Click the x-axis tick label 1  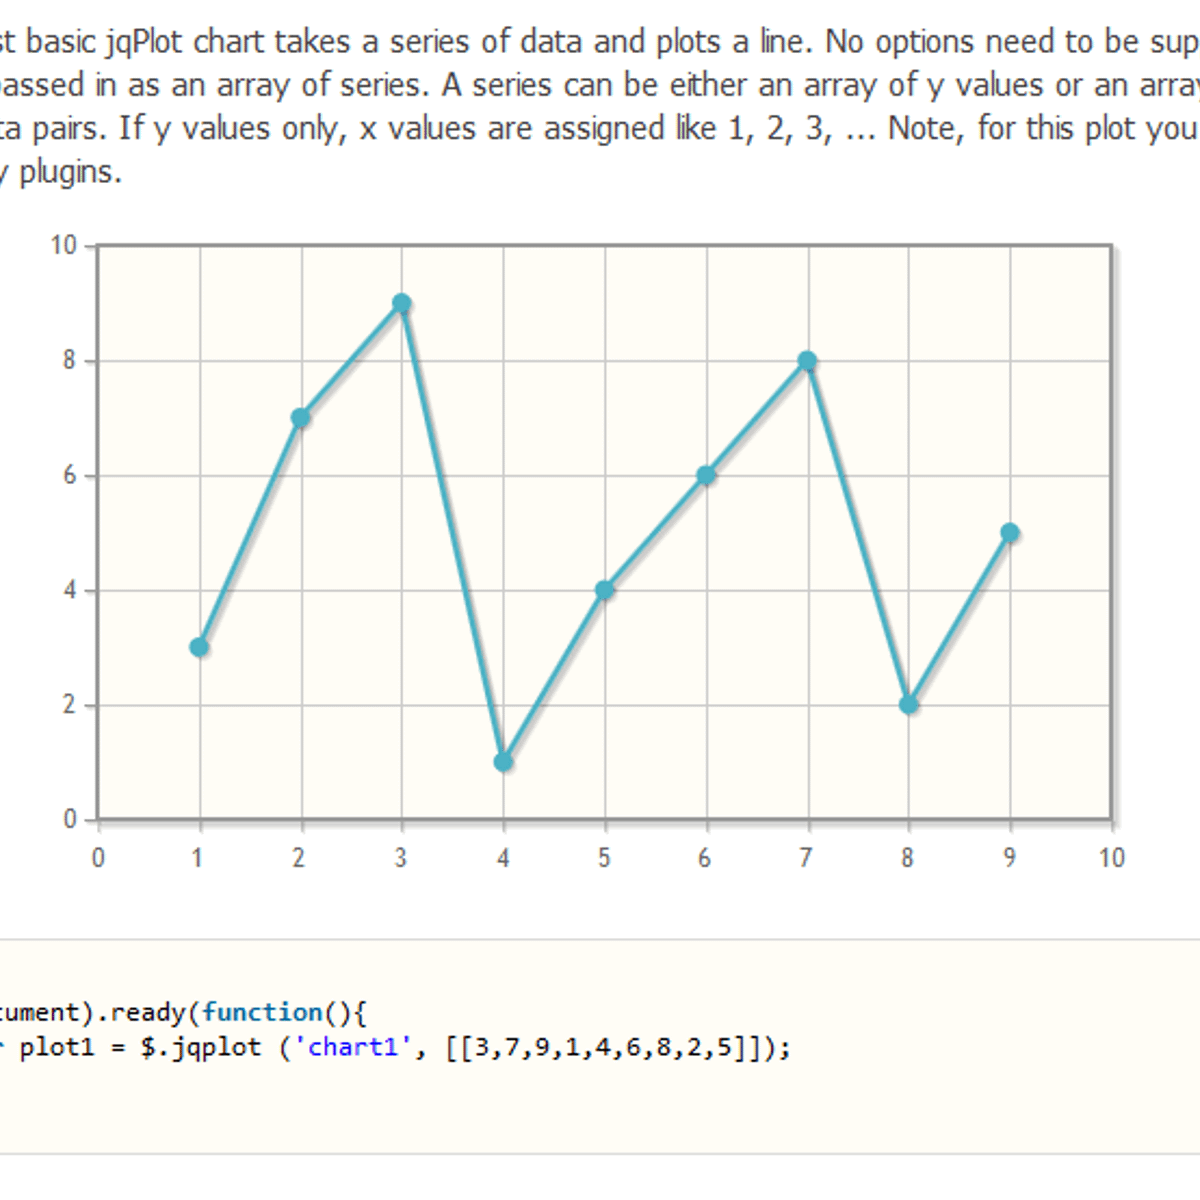198,858
